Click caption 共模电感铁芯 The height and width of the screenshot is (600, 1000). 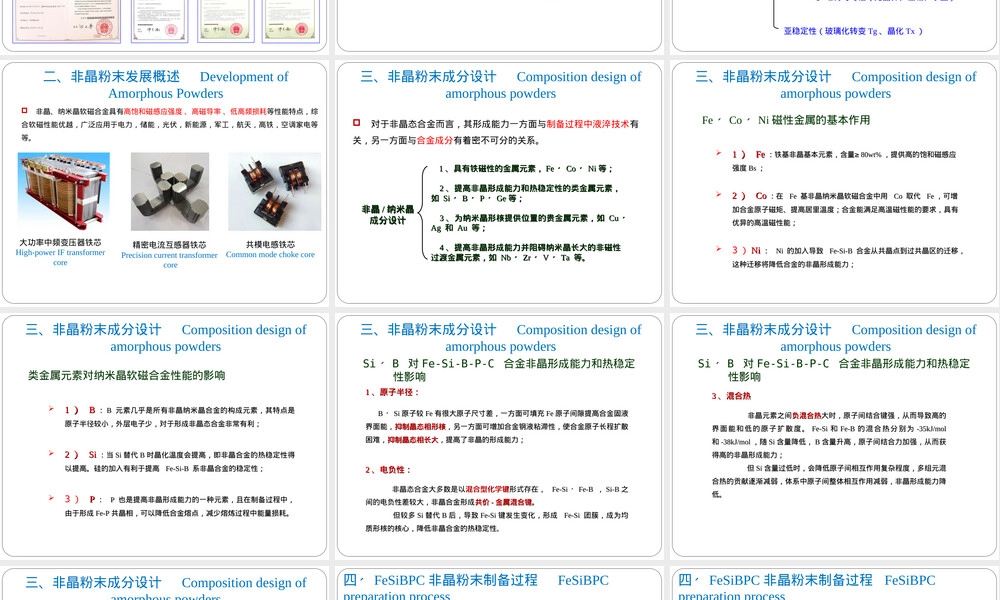pyautogui.click(x=270, y=244)
